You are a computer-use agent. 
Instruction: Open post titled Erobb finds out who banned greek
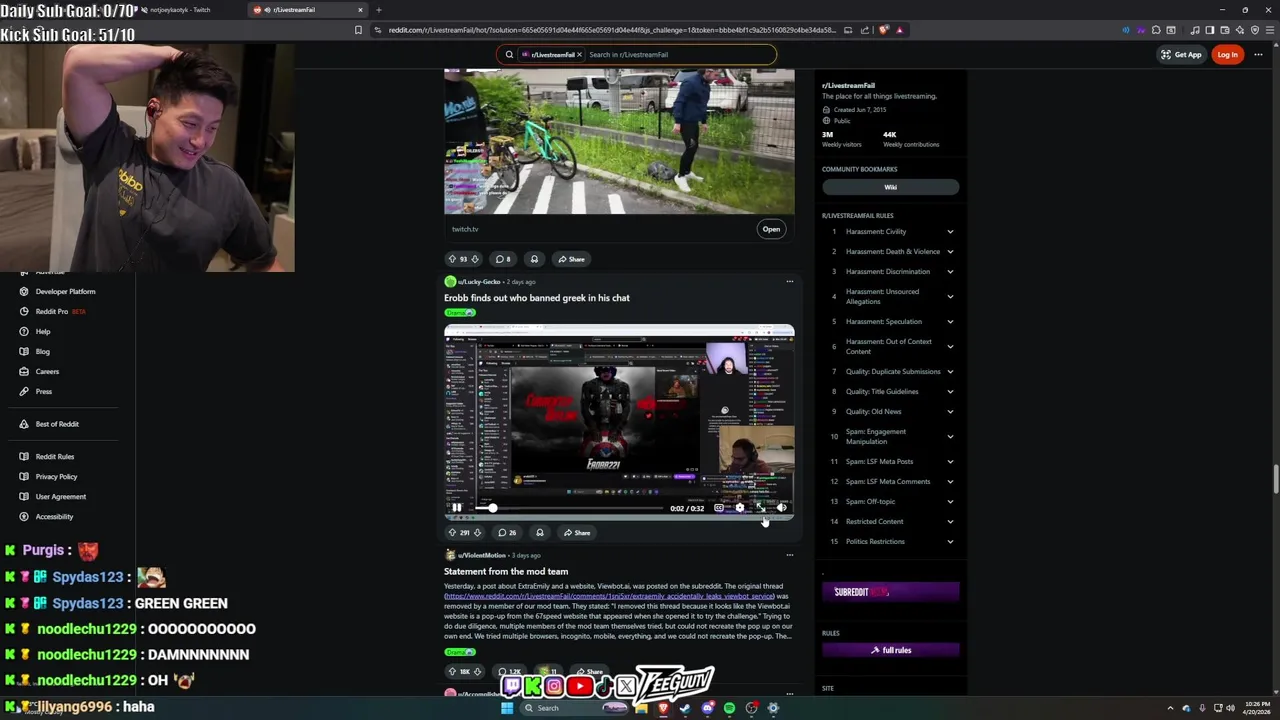click(x=537, y=298)
